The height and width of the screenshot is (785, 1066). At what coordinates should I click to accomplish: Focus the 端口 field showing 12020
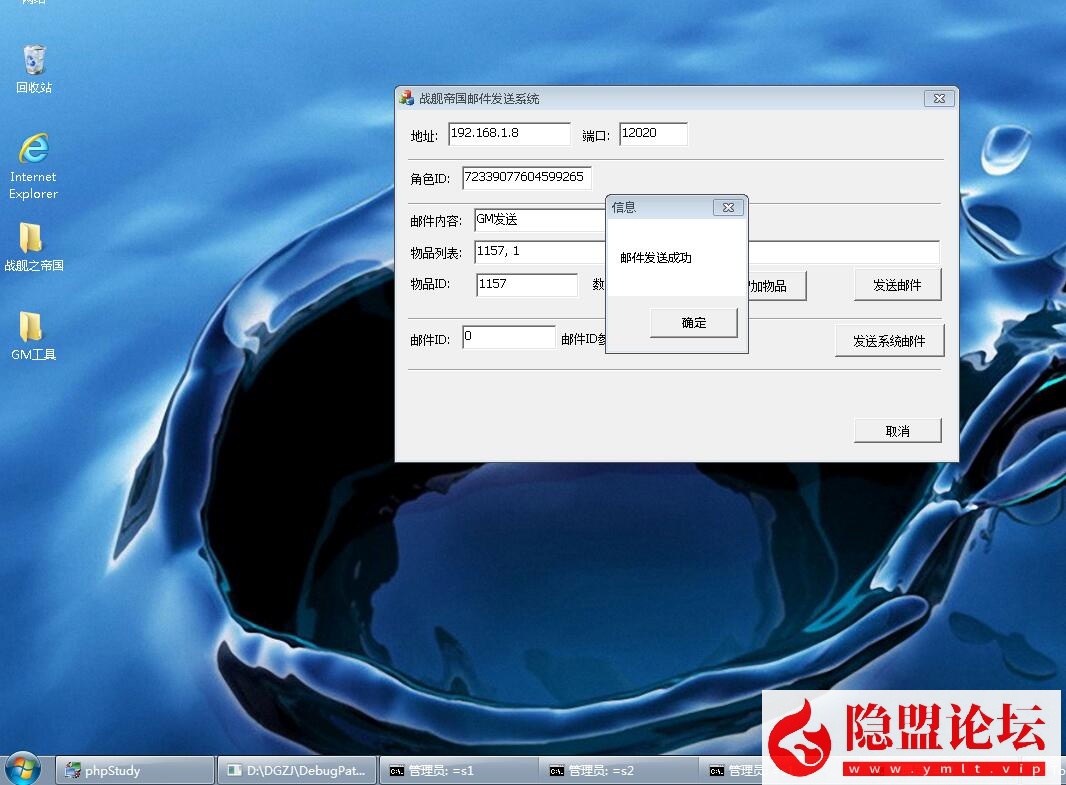click(x=653, y=134)
